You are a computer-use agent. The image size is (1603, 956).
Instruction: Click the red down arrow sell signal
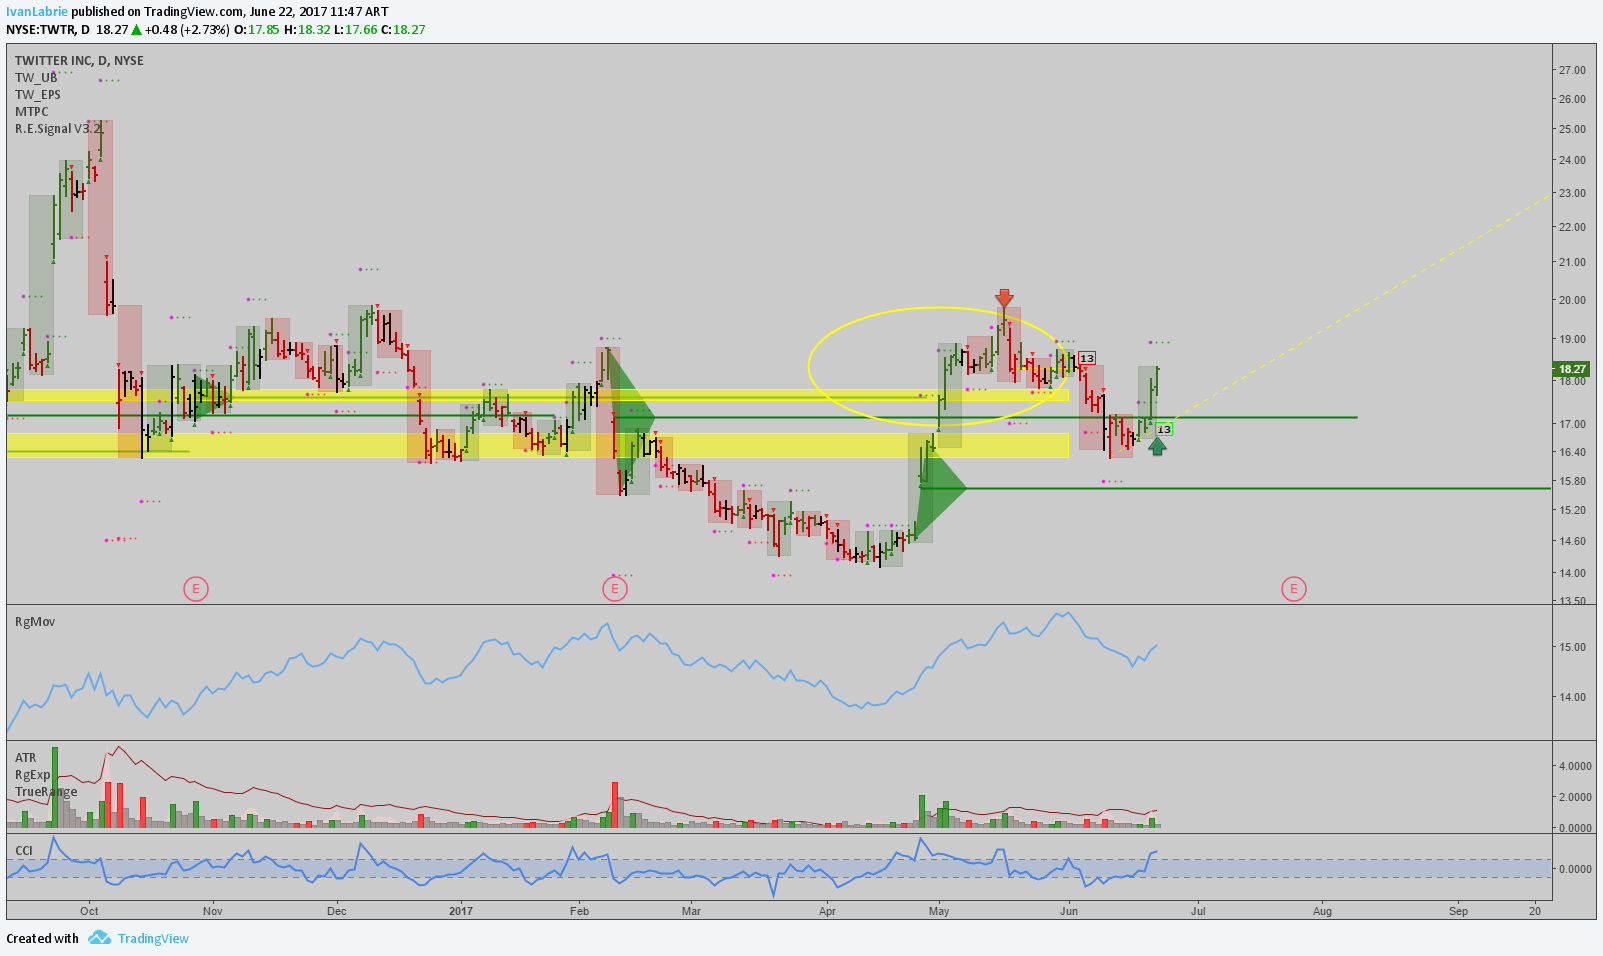click(x=1004, y=298)
